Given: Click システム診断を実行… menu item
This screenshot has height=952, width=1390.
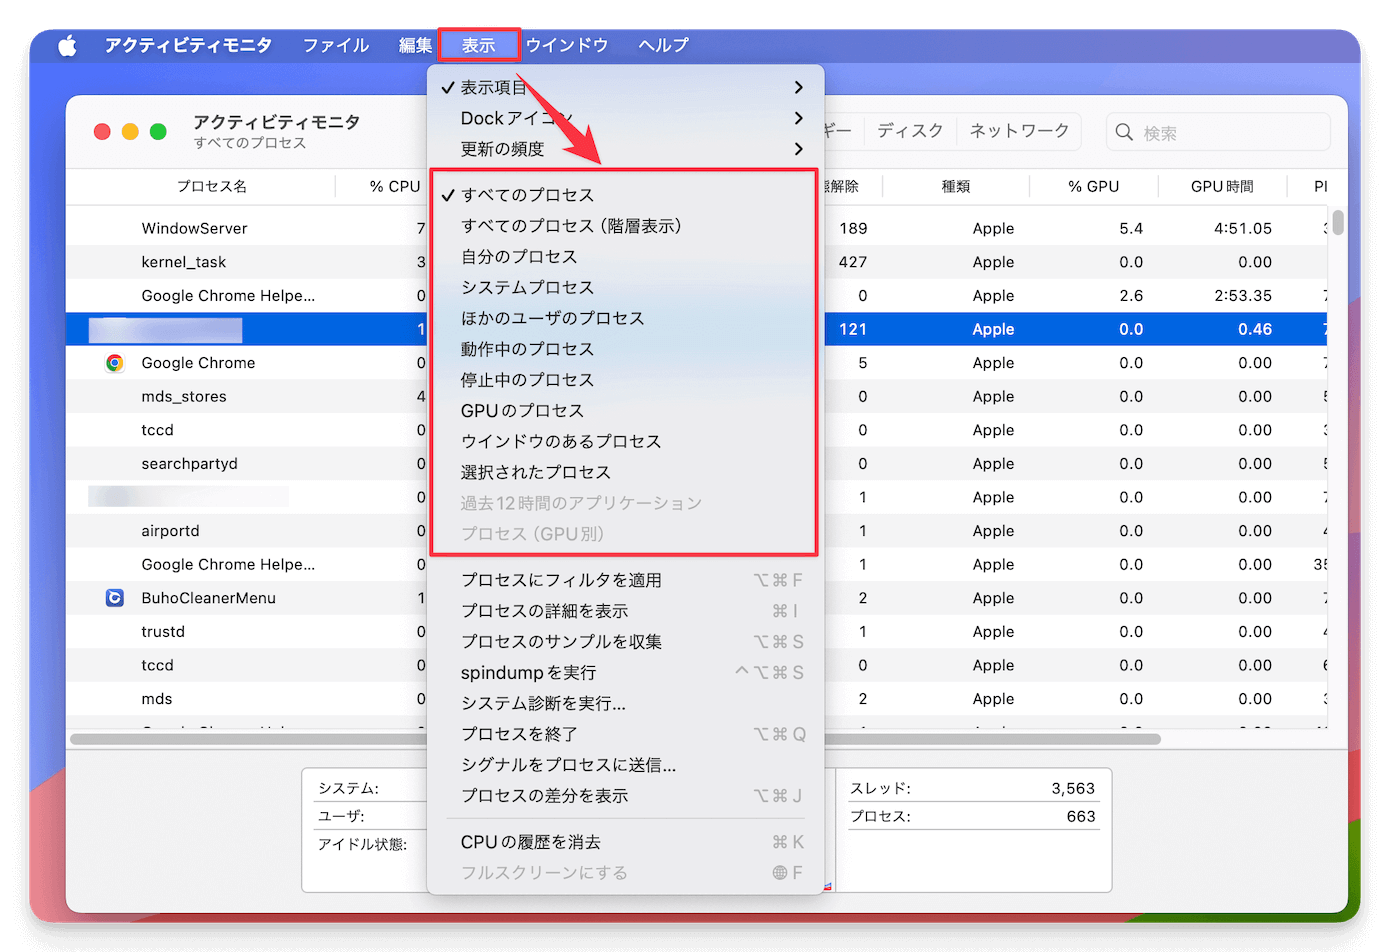Looking at the screenshot, I should point(625,704).
